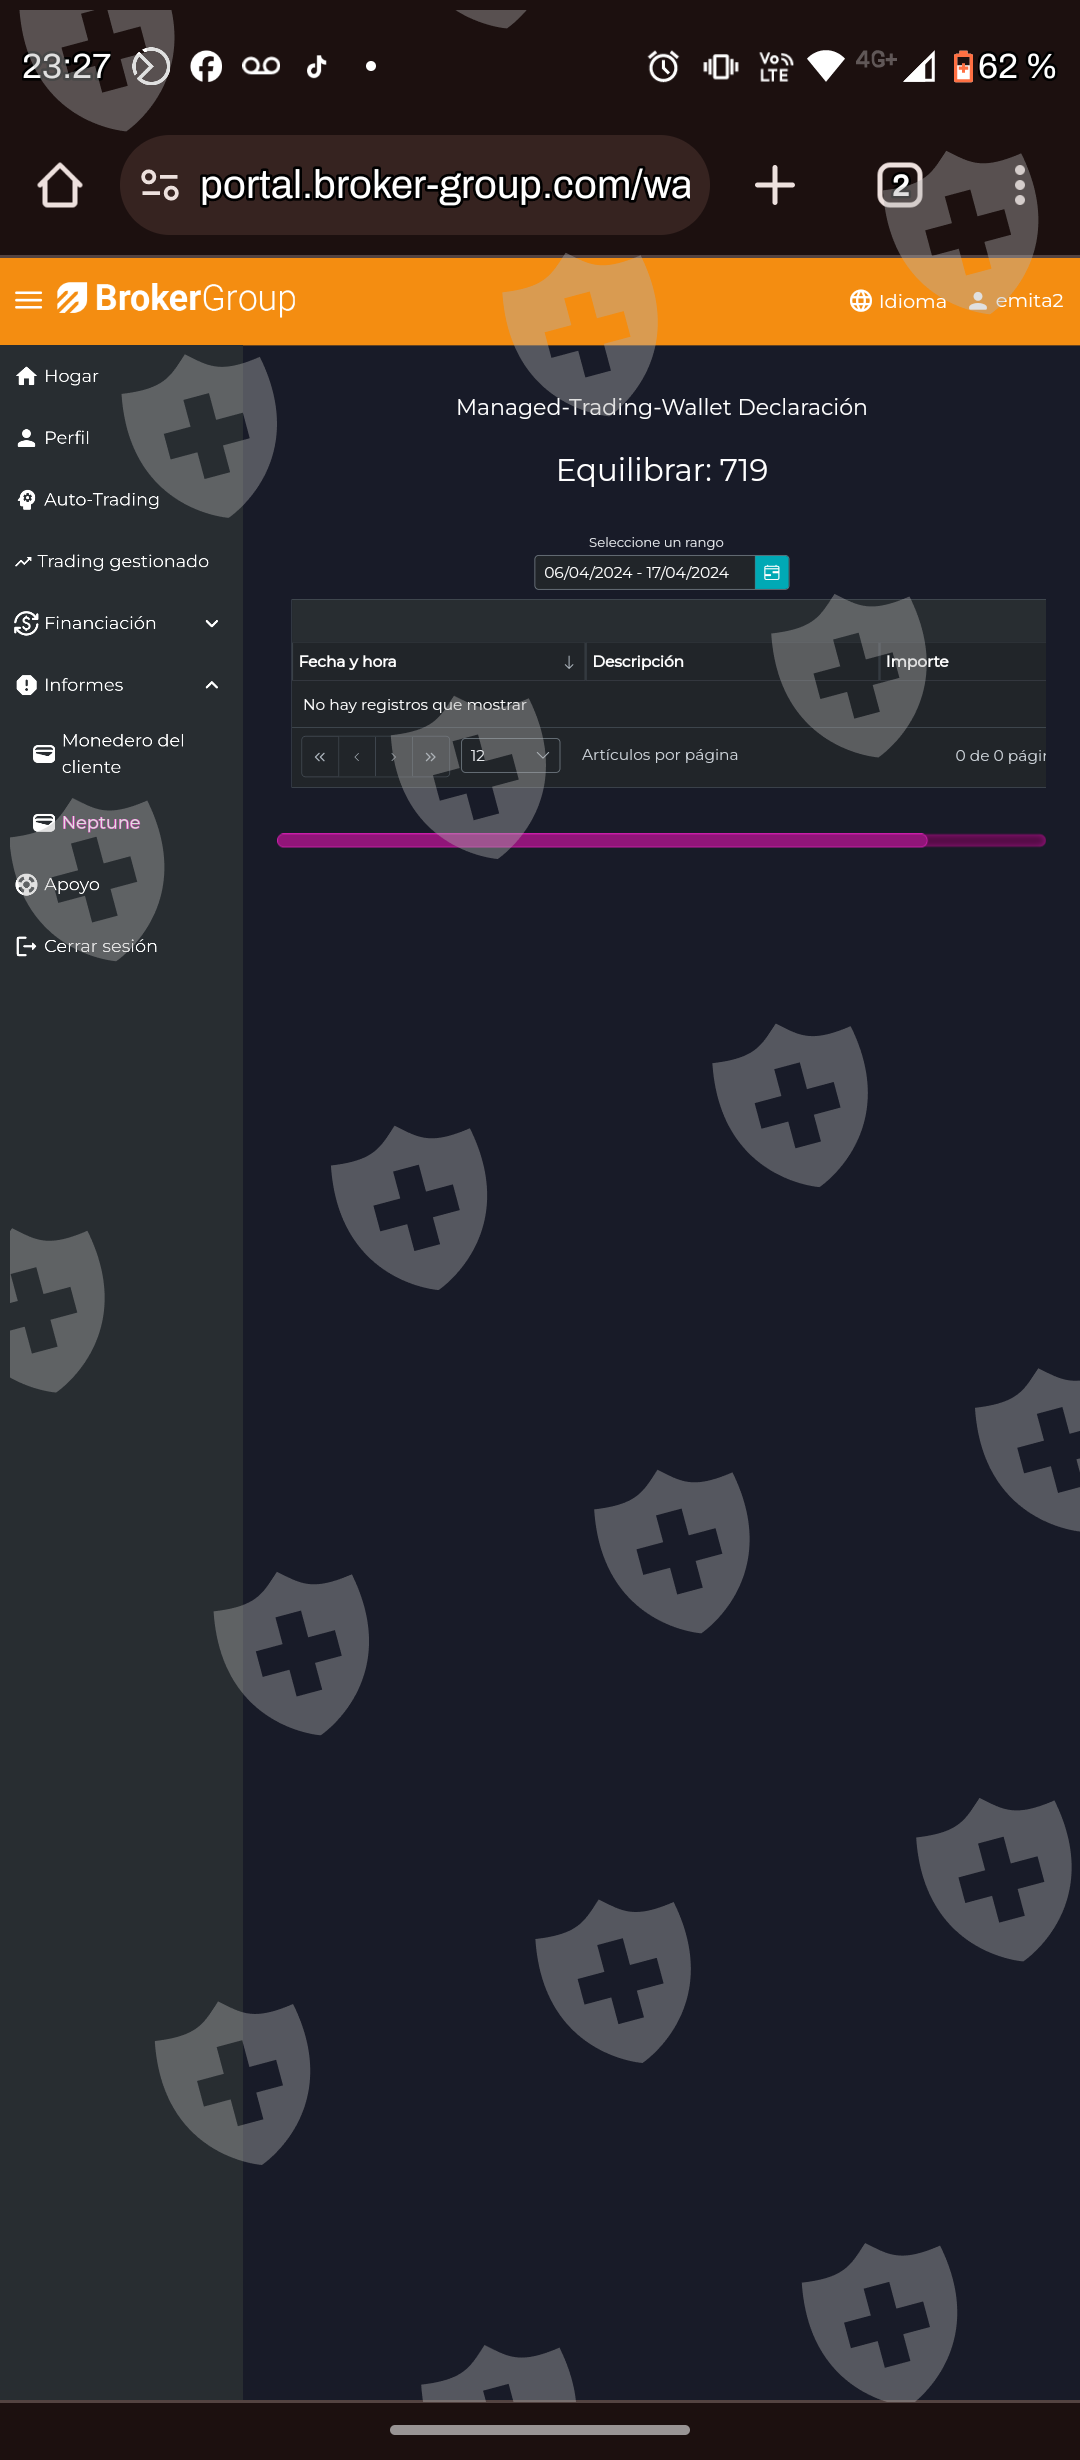1080x2460 pixels.
Task: Open the hamburger menu in BrokerGroup header
Action: 29,300
